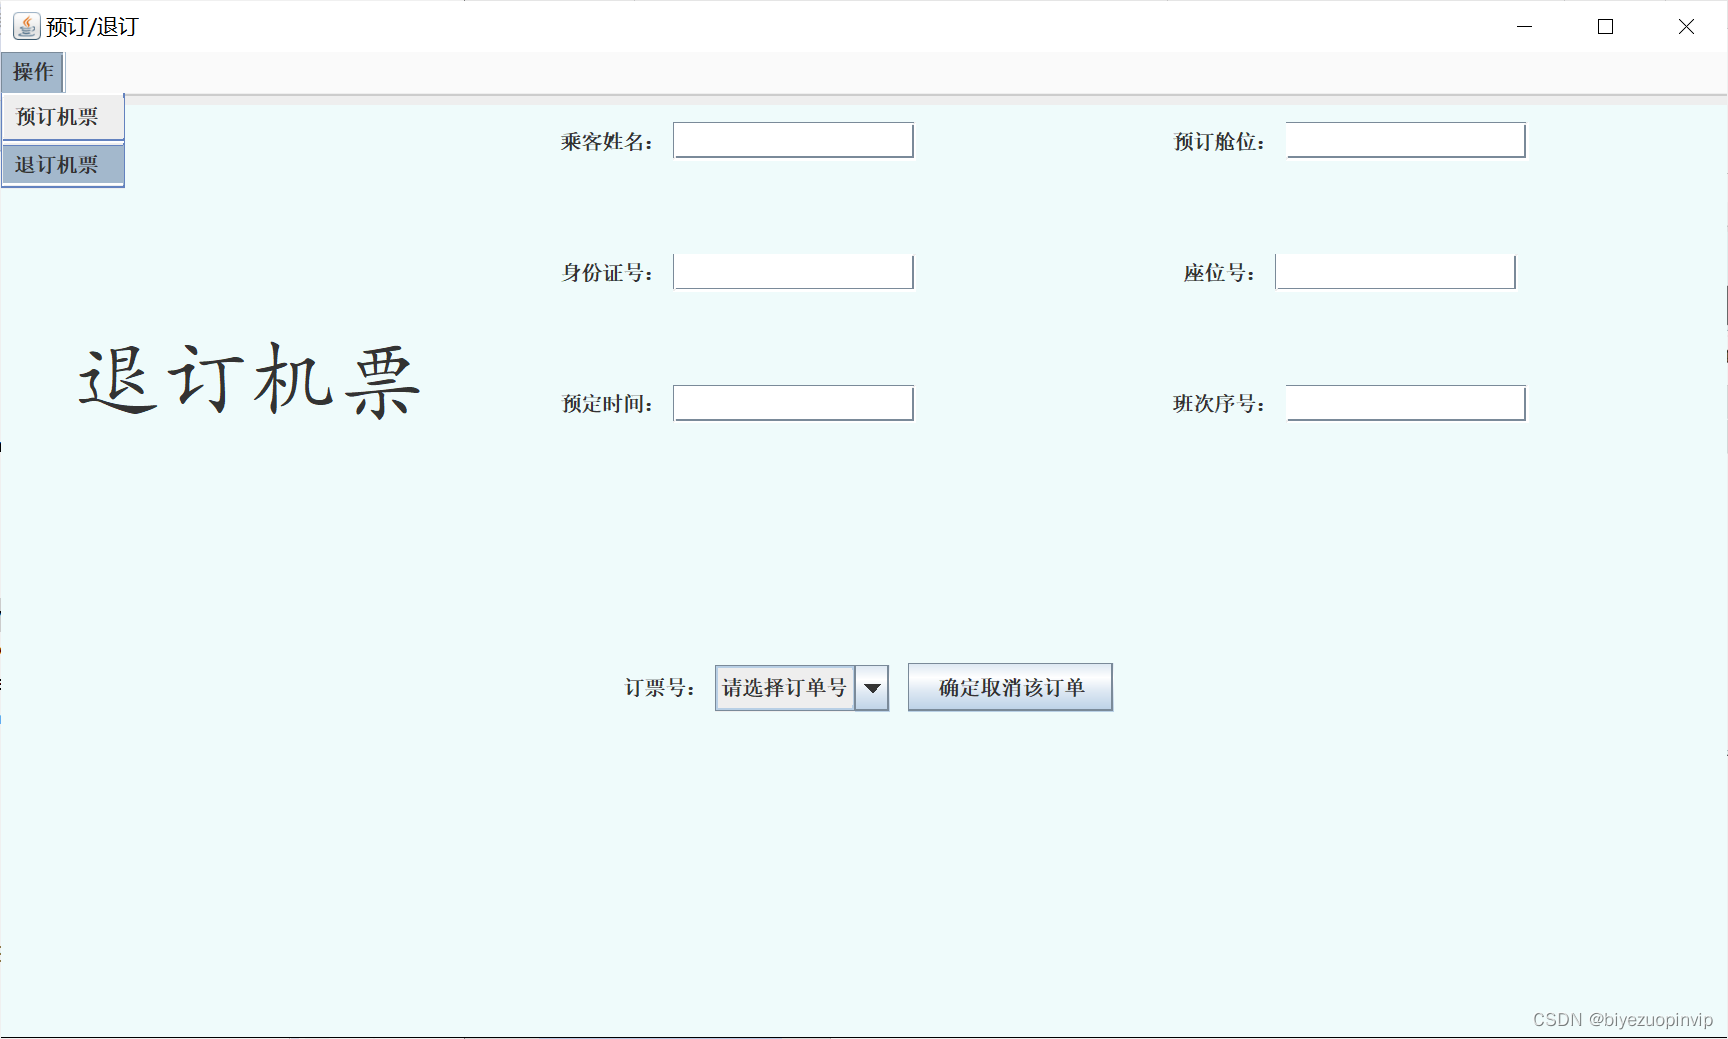1728x1039 pixels.
Task: Click inside the 班次序号 input field
Action: tap(1404, 402)
